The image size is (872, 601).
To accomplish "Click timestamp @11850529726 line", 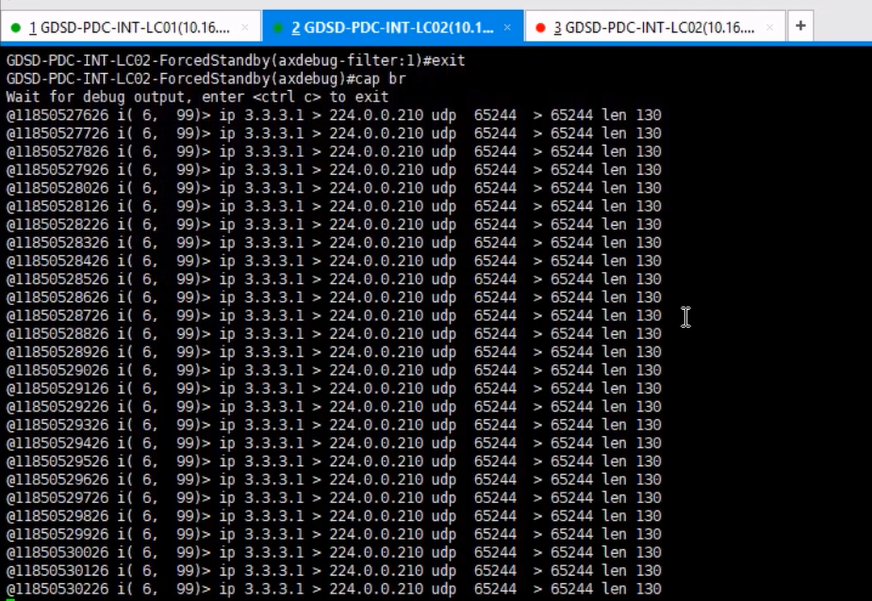I will [334, 499].
